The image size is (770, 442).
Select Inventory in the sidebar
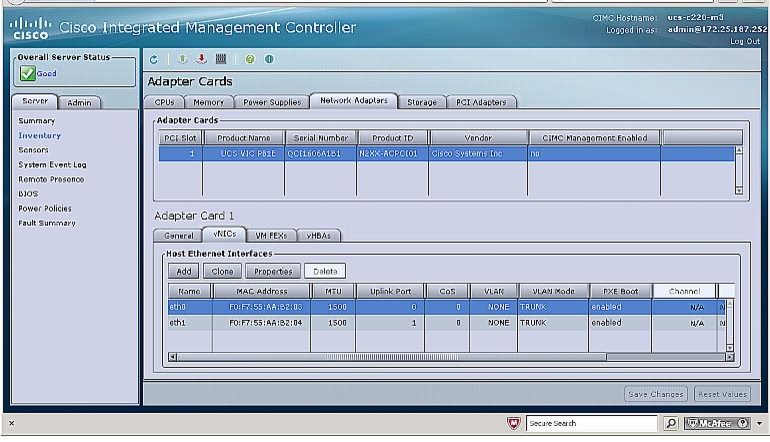tap(40, 136)
